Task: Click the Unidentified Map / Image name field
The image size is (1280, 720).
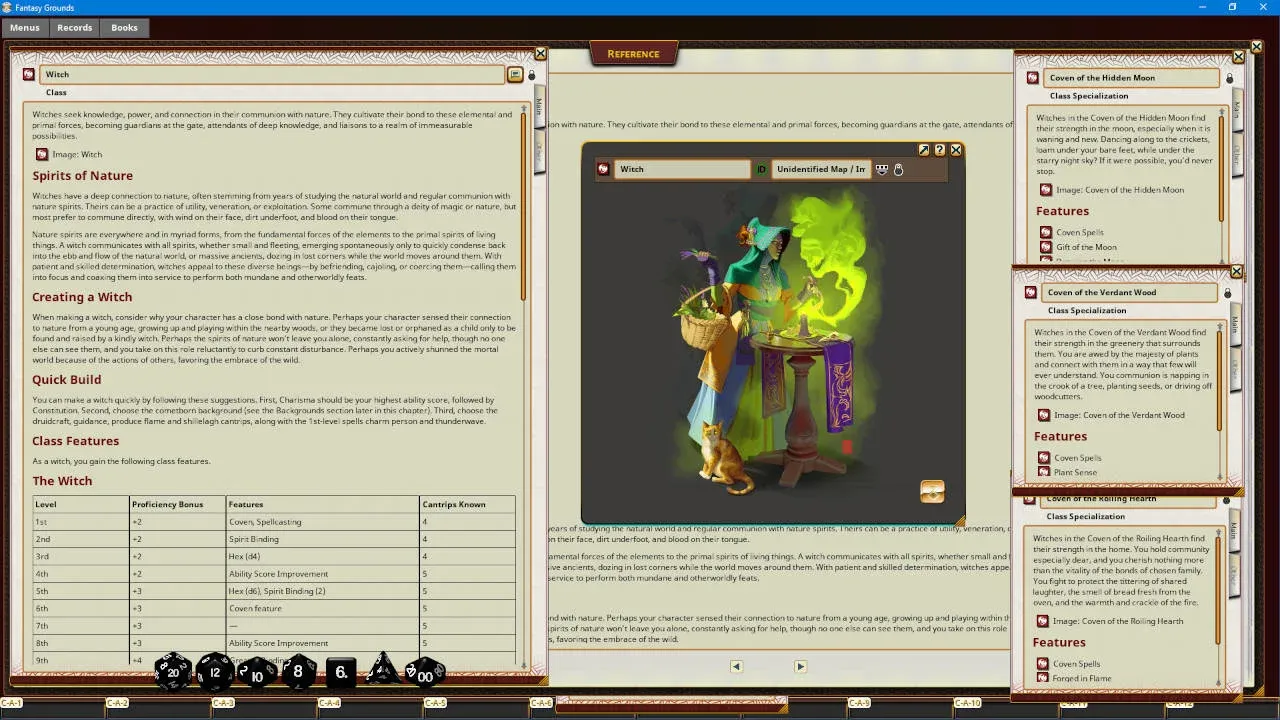Action: coord(821,169)
